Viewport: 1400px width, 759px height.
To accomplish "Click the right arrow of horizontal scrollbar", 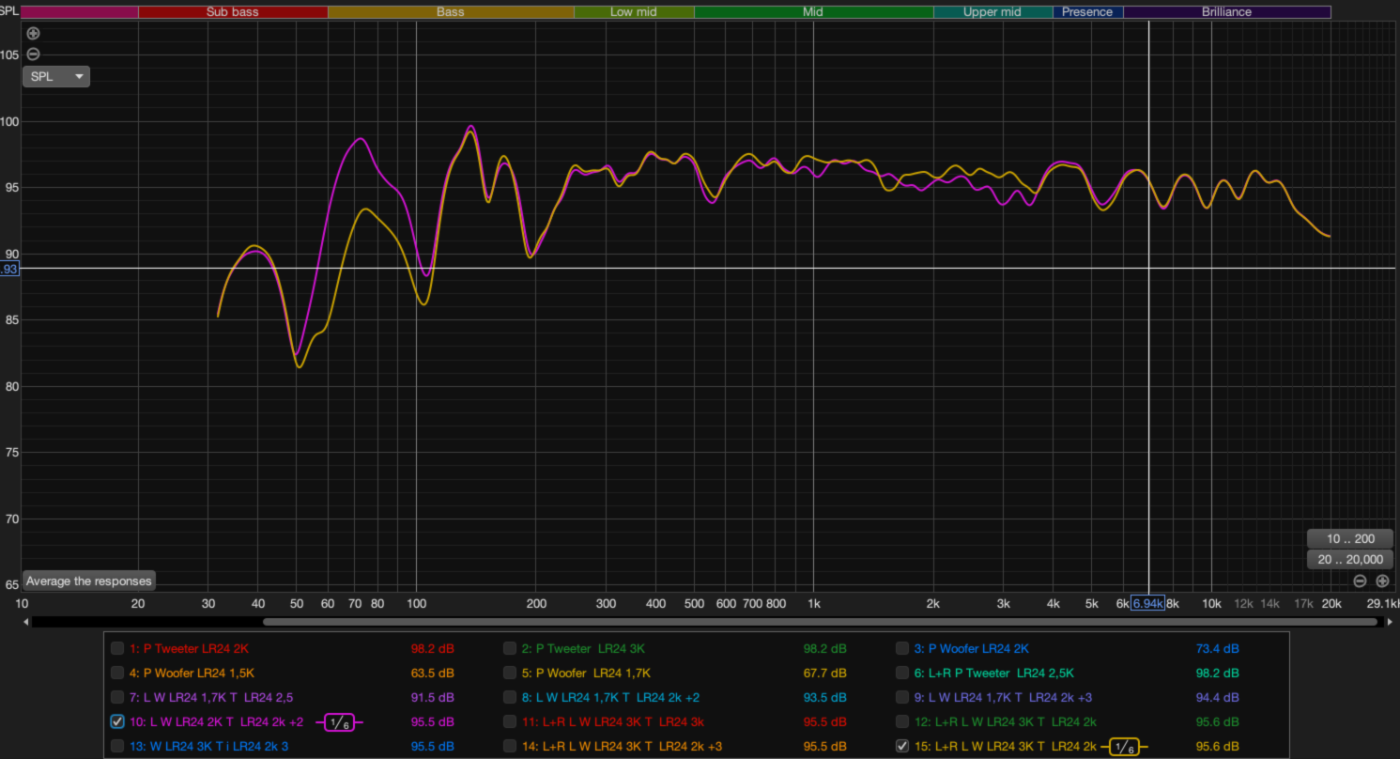I will [x=1390, y=622].
